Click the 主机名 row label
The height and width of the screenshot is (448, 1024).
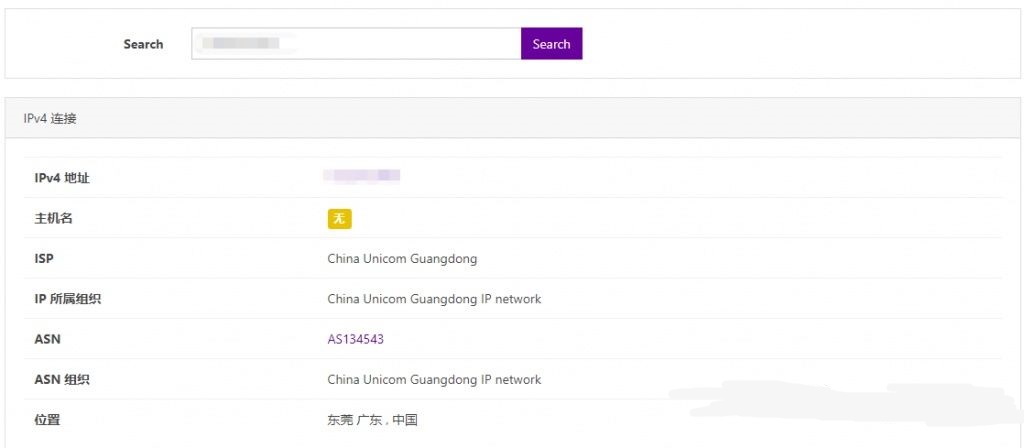54,218
